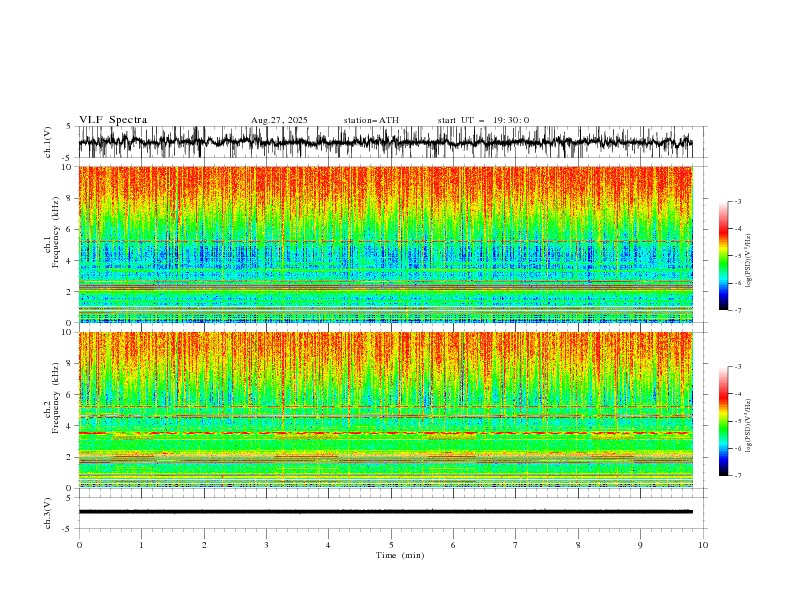Click the time axis tick label "7"
792x612 pixels.
[x=515, y=545]
